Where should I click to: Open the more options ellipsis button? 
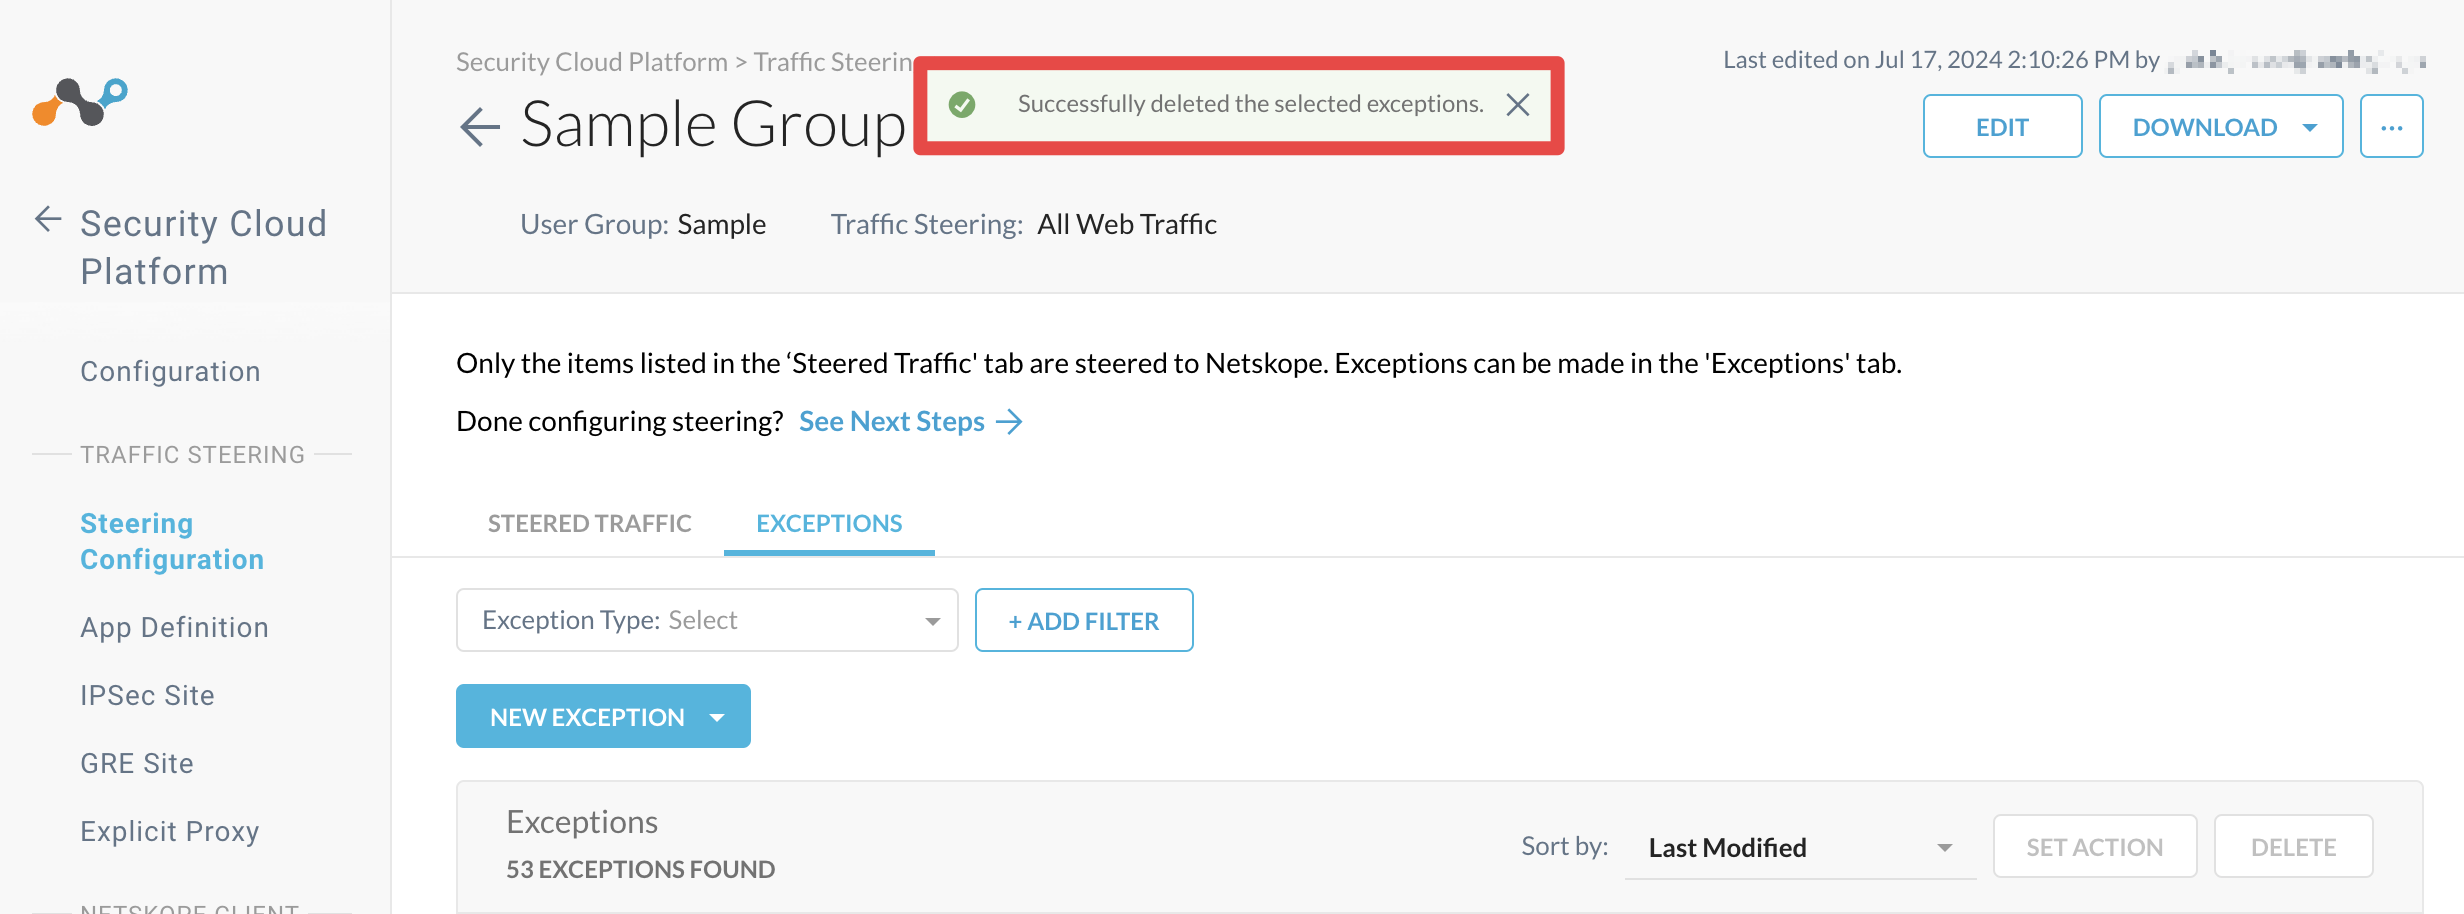[x=2391, y=127]
